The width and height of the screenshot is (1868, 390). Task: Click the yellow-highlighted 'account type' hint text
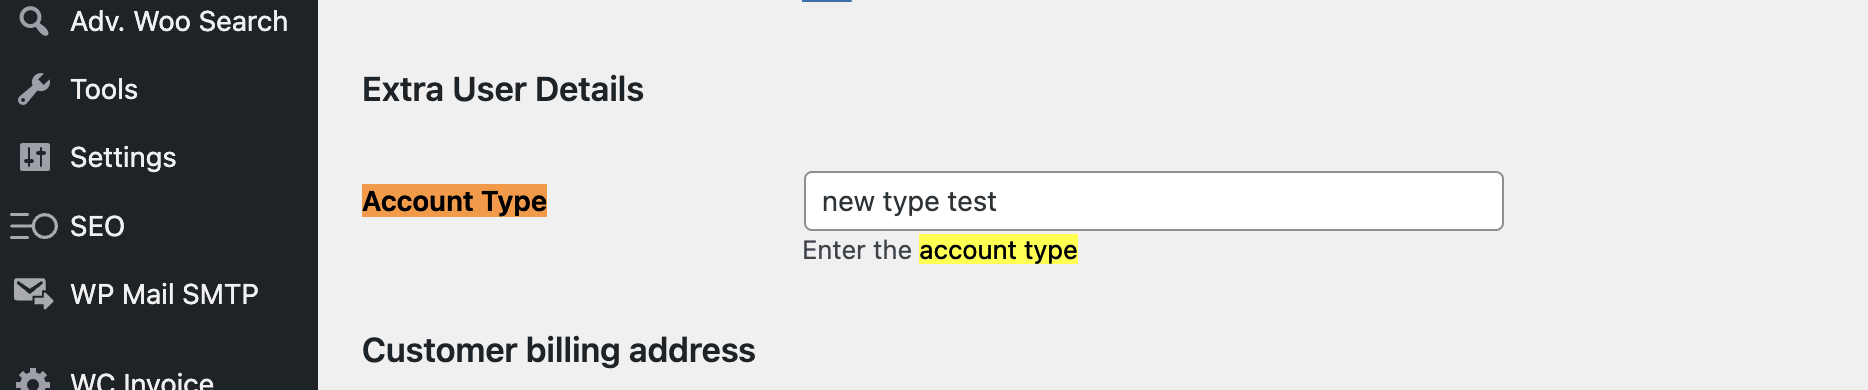[998, 250]
